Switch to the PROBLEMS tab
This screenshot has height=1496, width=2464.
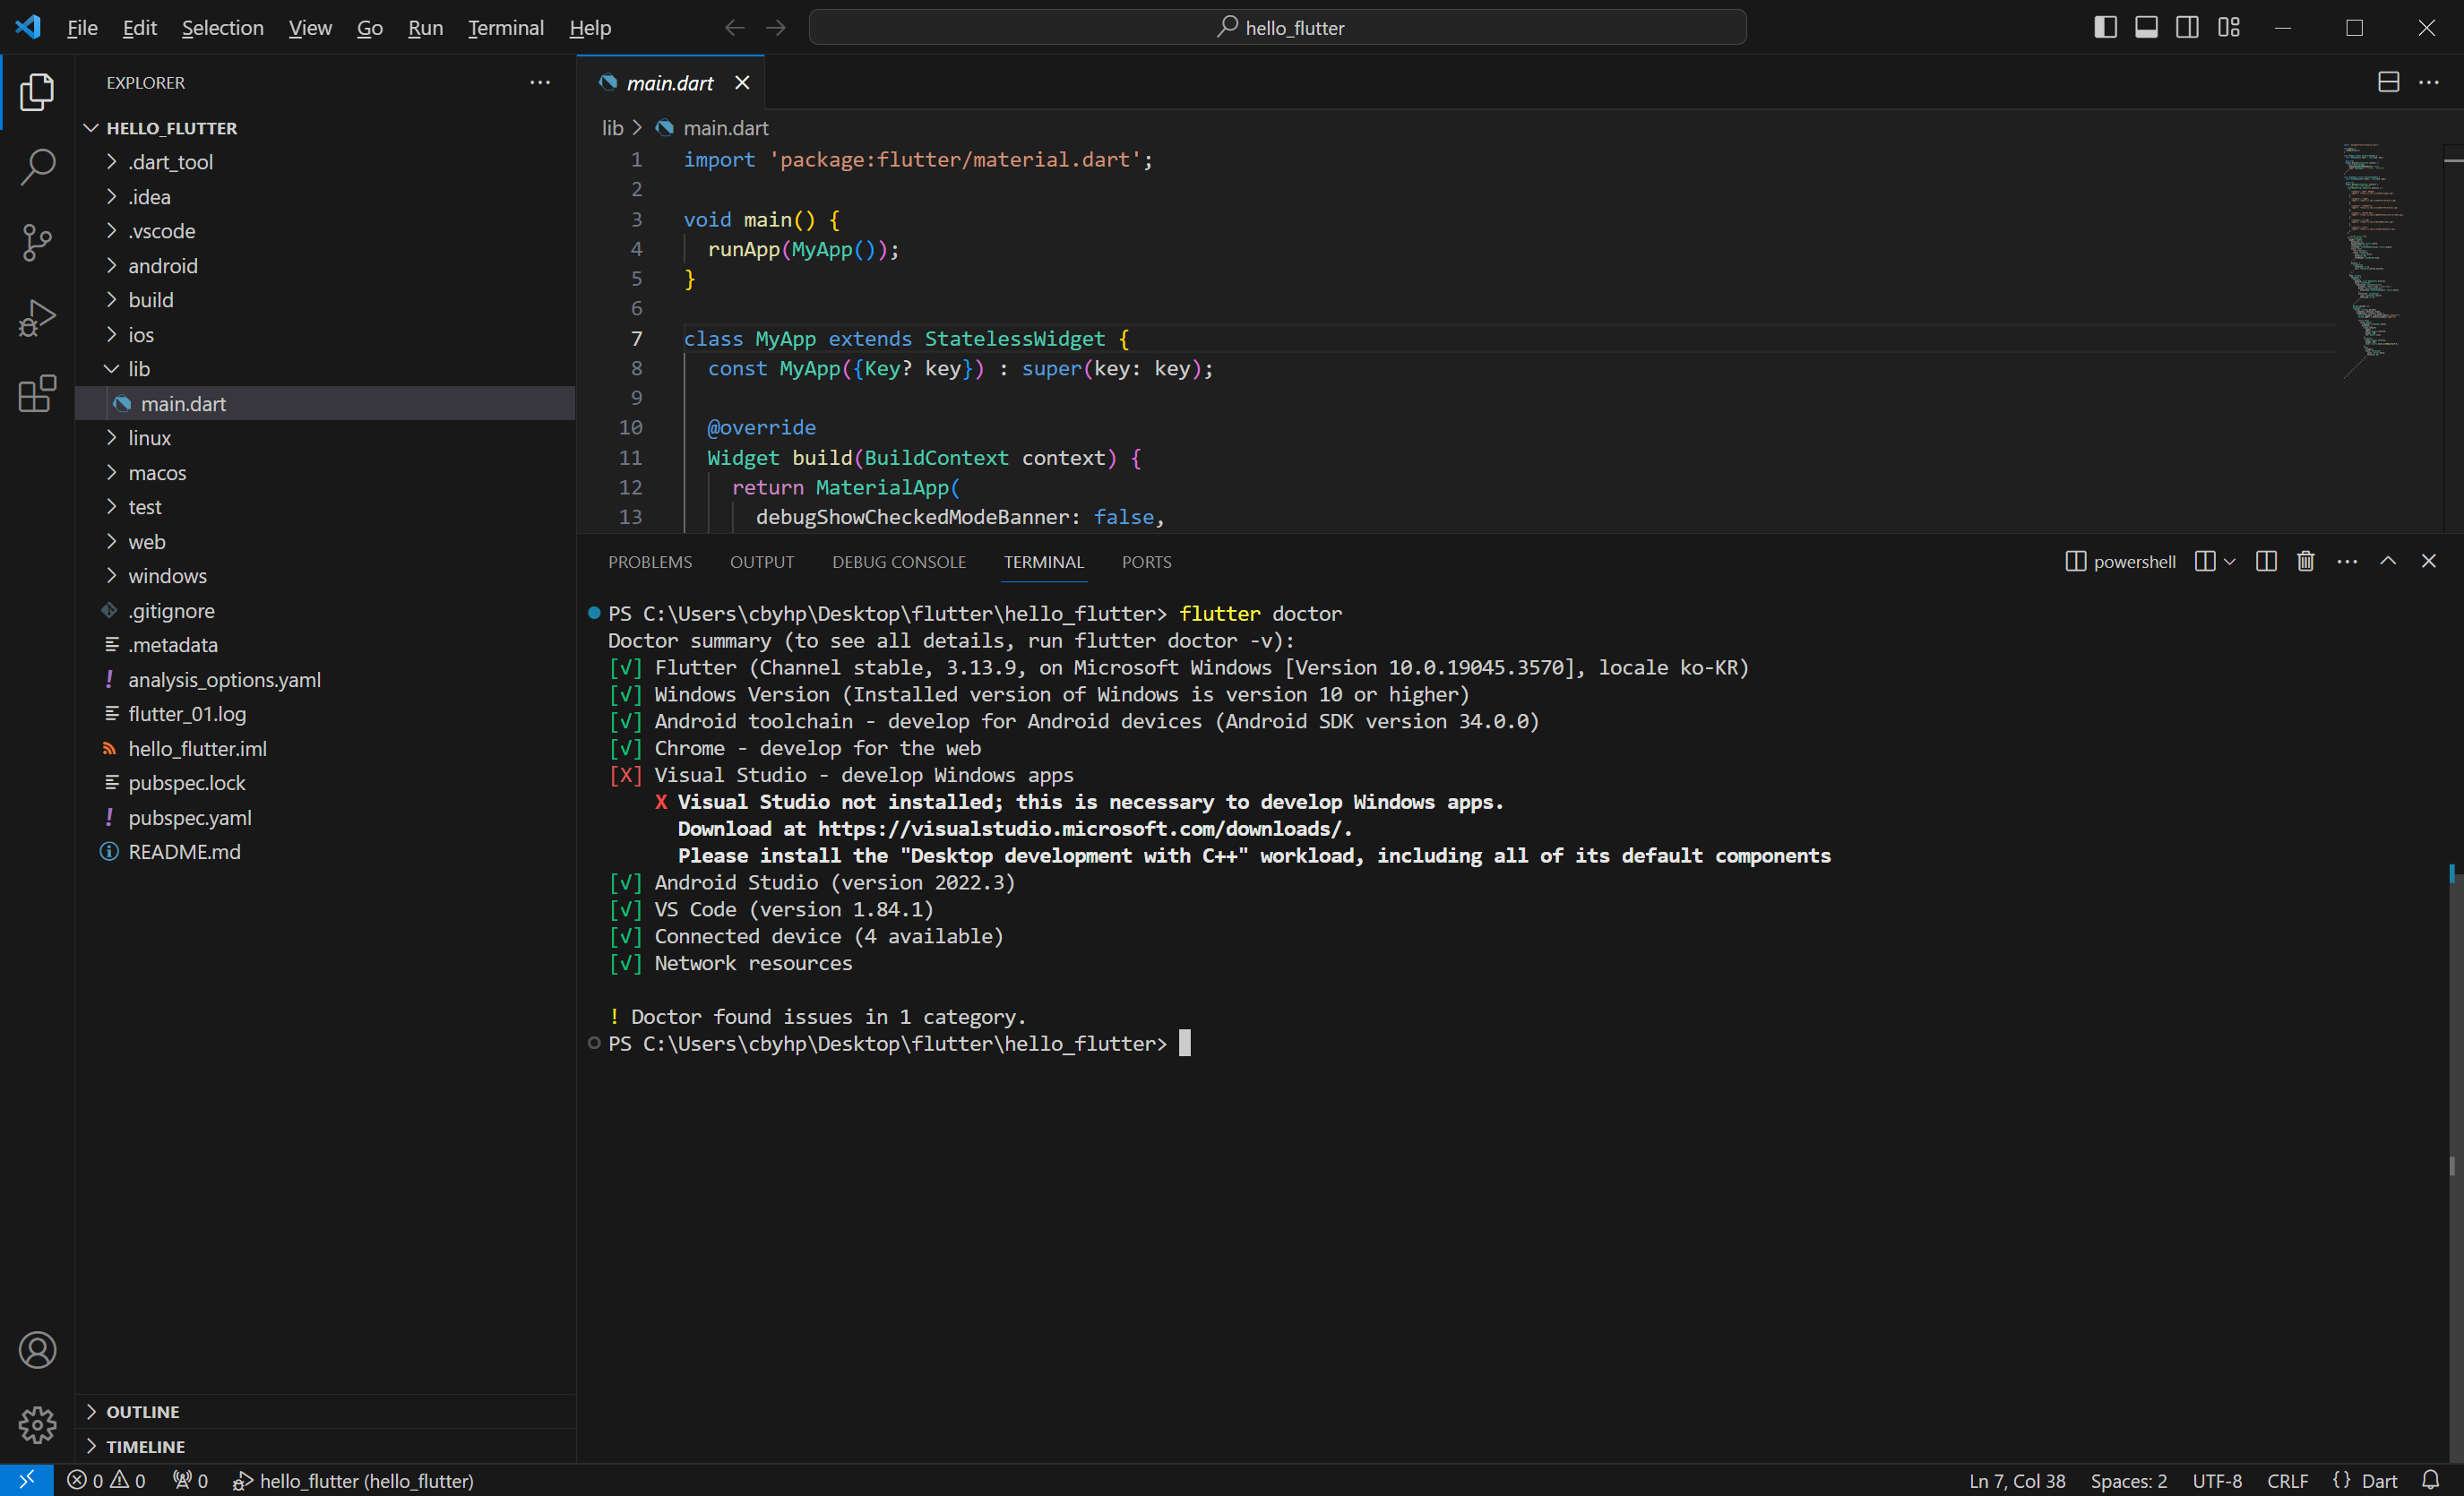[650, 562]
